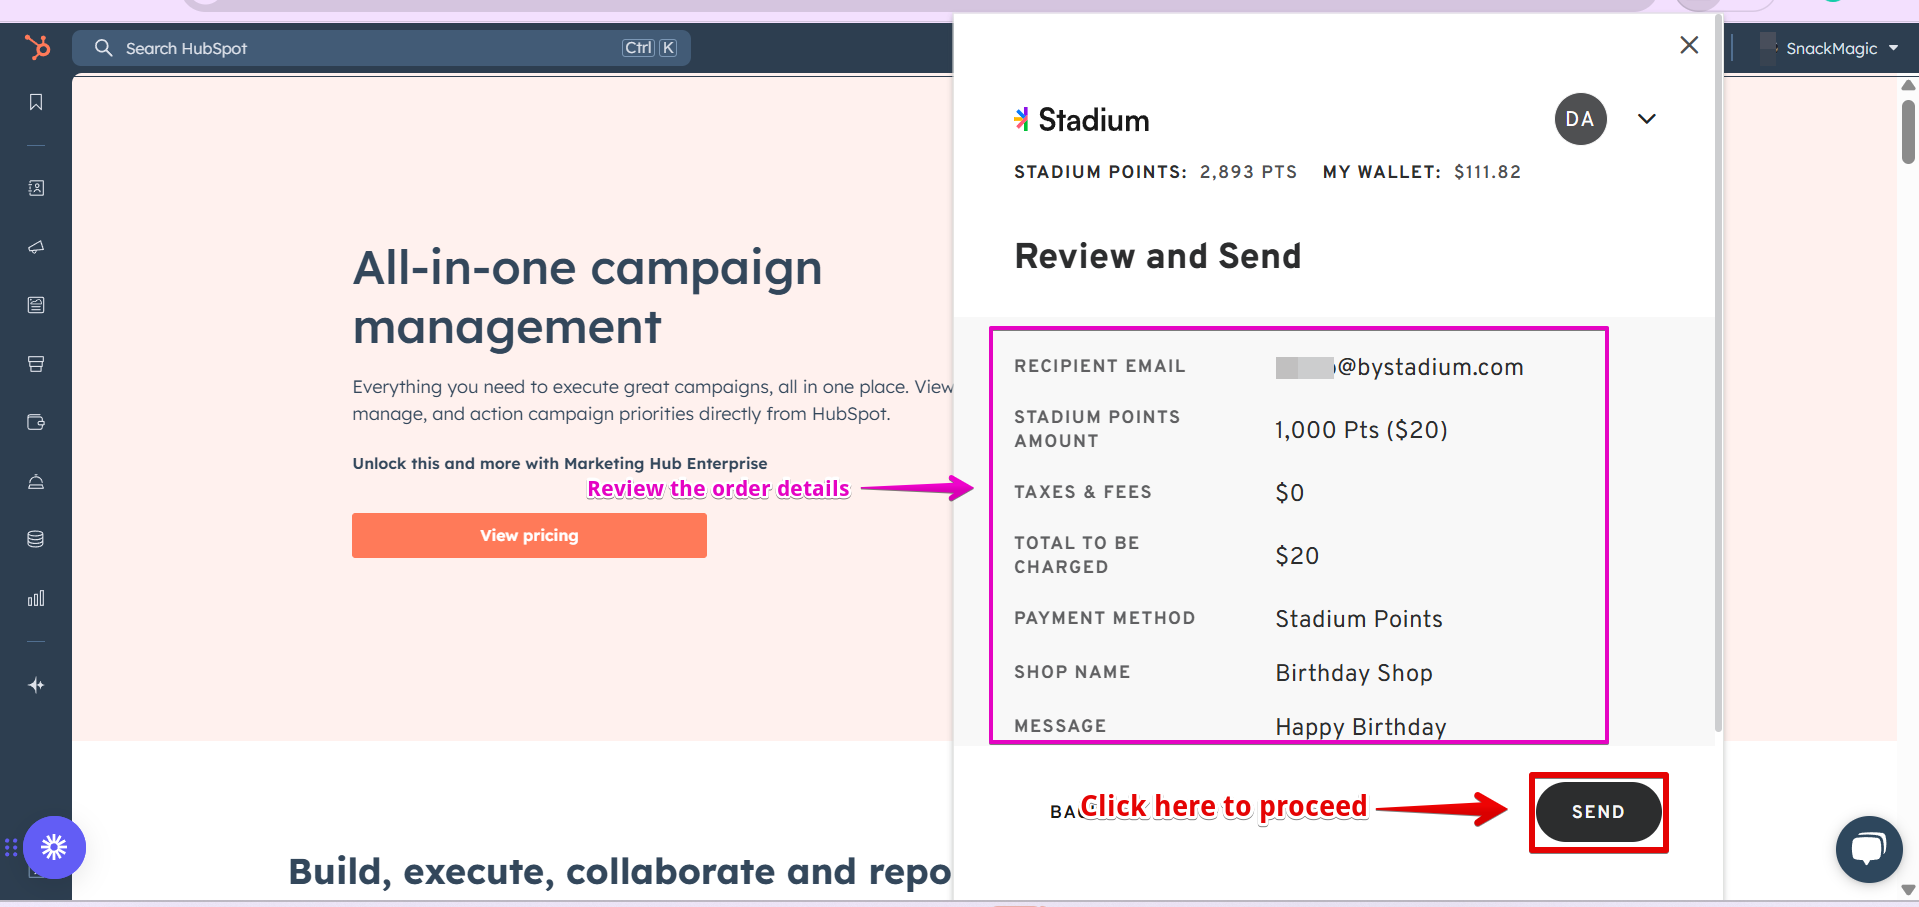Screen dimensions: 1919x907
Task: Open the wallet-style sidebar icon
Action: pos(36,422)
